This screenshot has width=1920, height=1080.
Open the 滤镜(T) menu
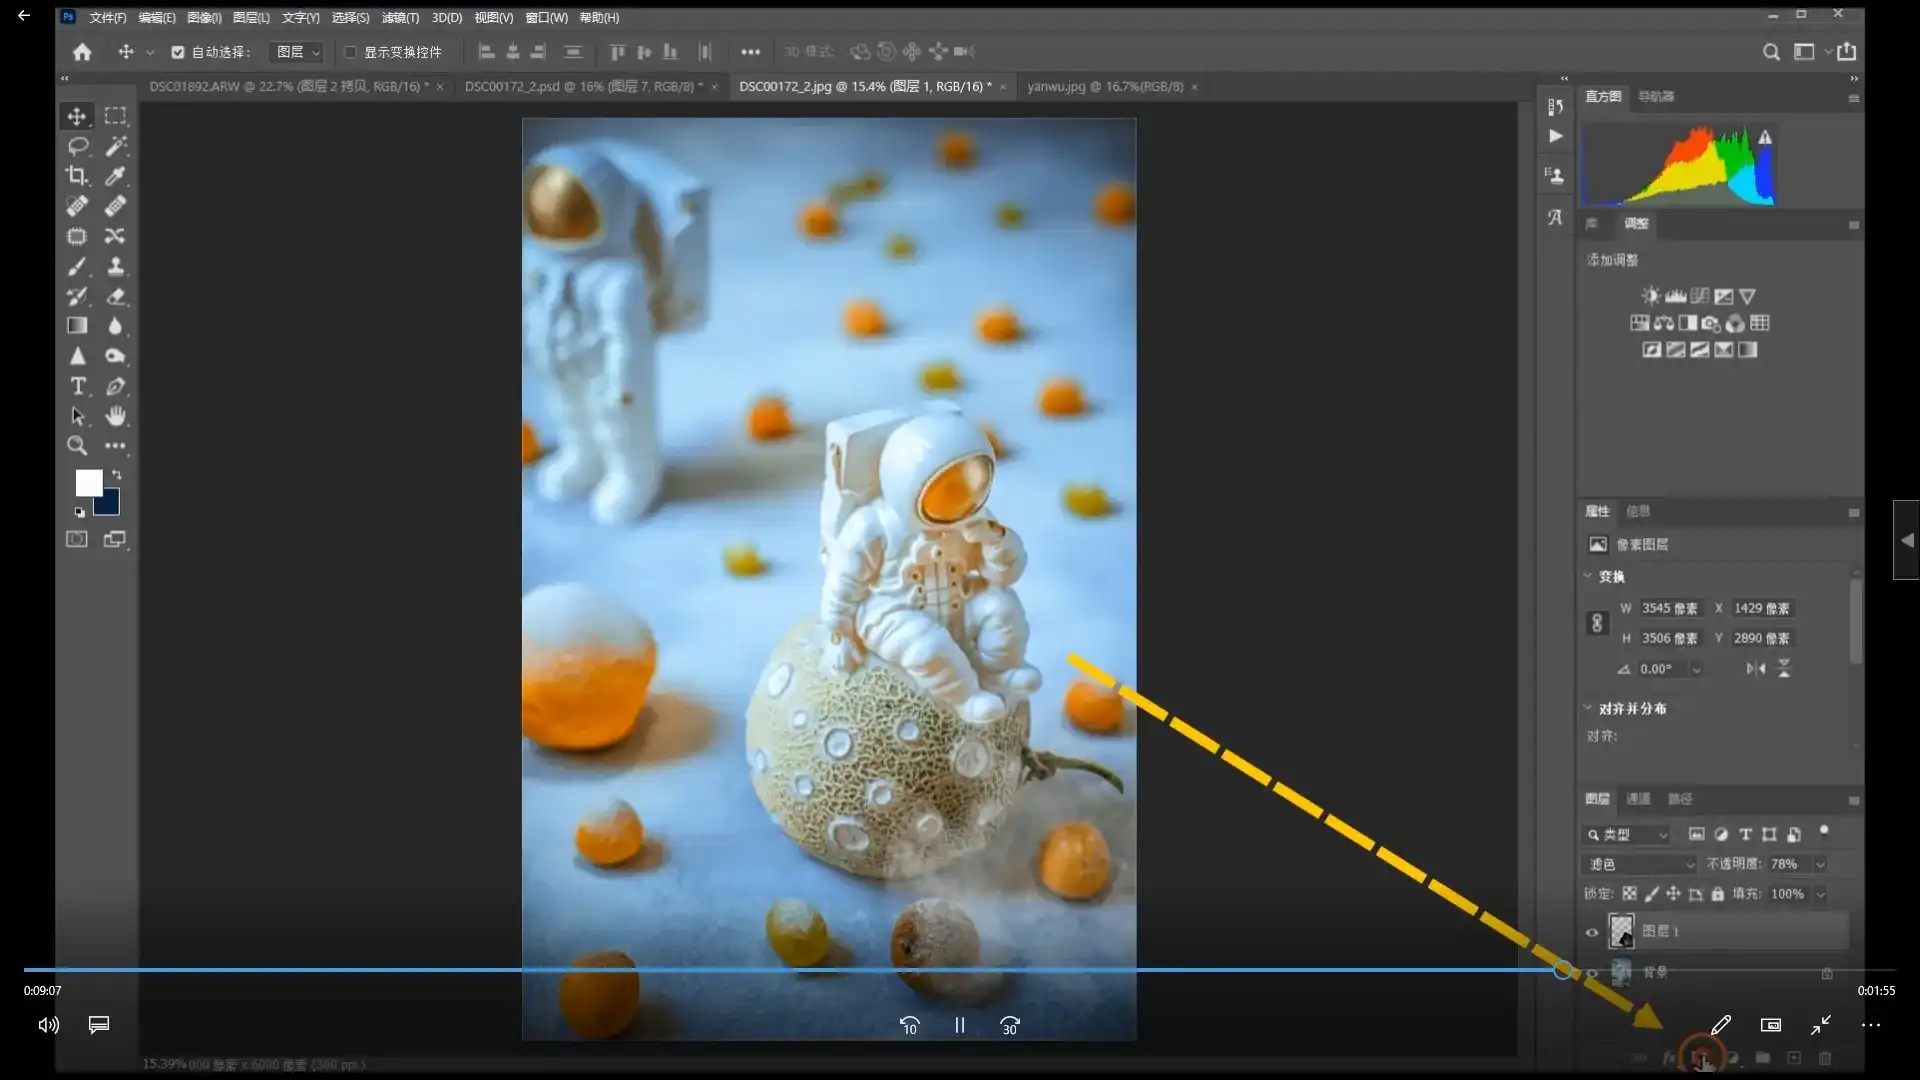click(400, 18)
